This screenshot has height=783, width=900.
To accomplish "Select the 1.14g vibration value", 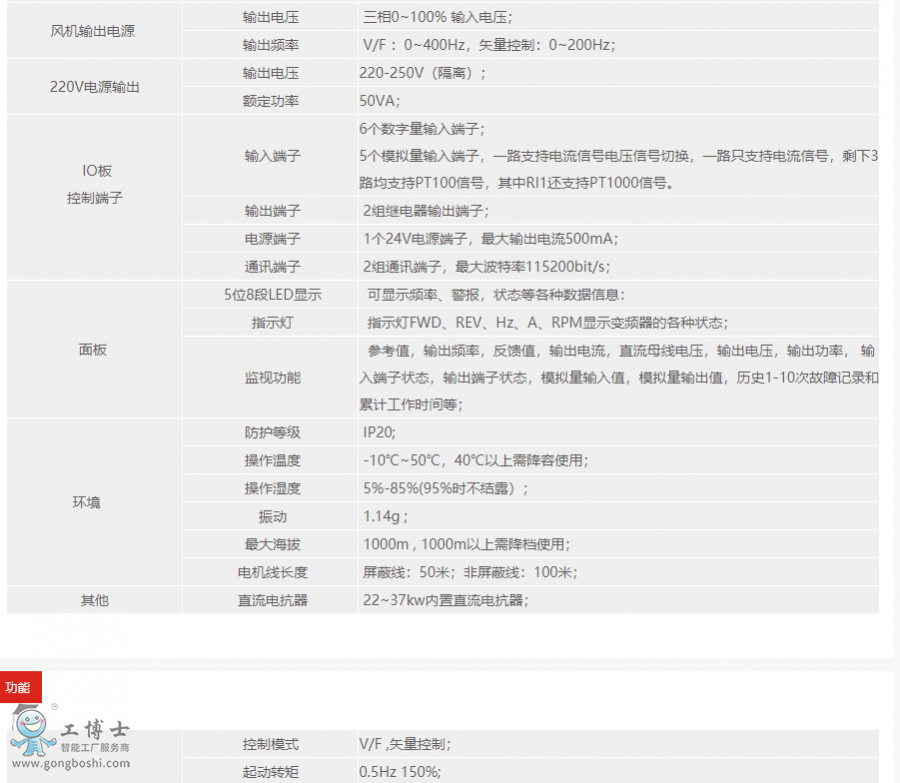I will [x=385, y=517].
